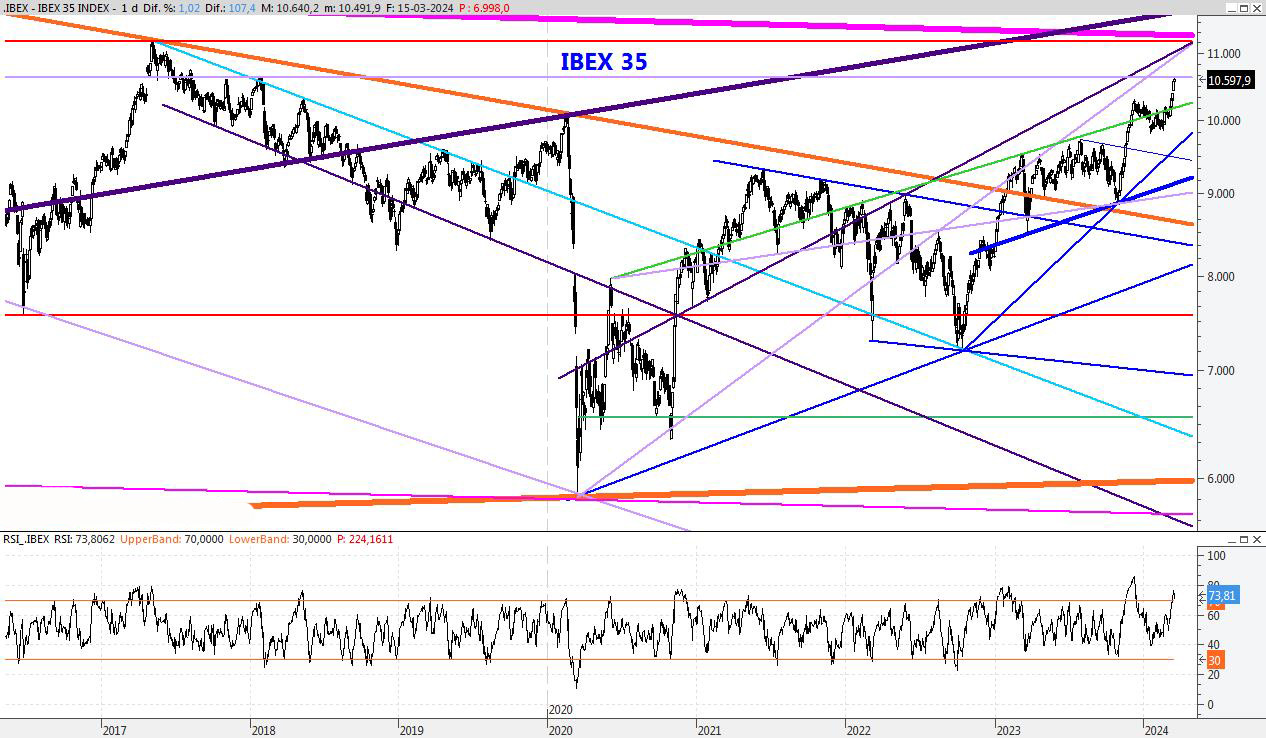Viewport: 1266px width, 738px height.
Task: Select the green horizontal line near 6.500
Action: 900,417
